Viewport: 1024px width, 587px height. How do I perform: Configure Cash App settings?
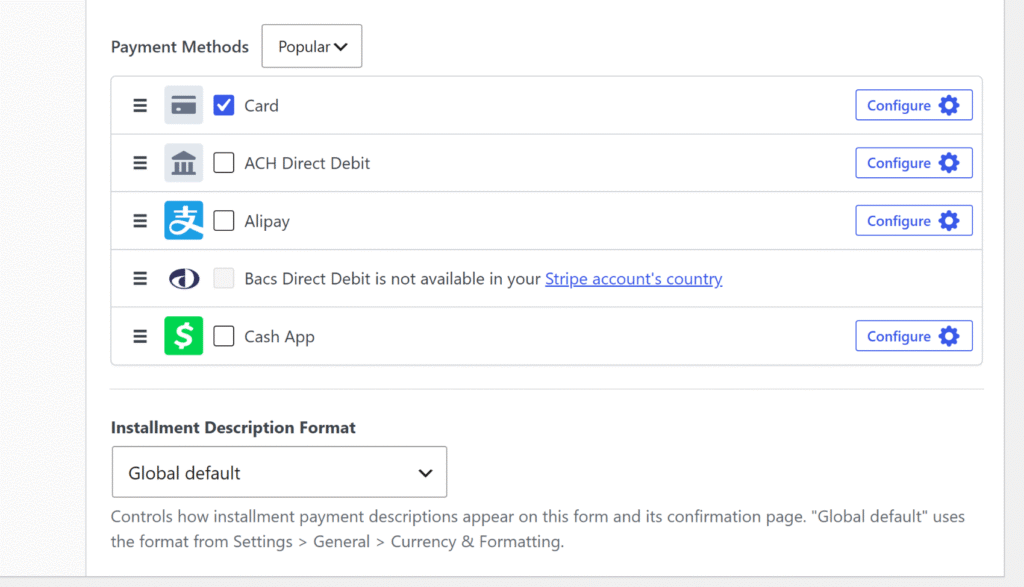pos(914,336)
